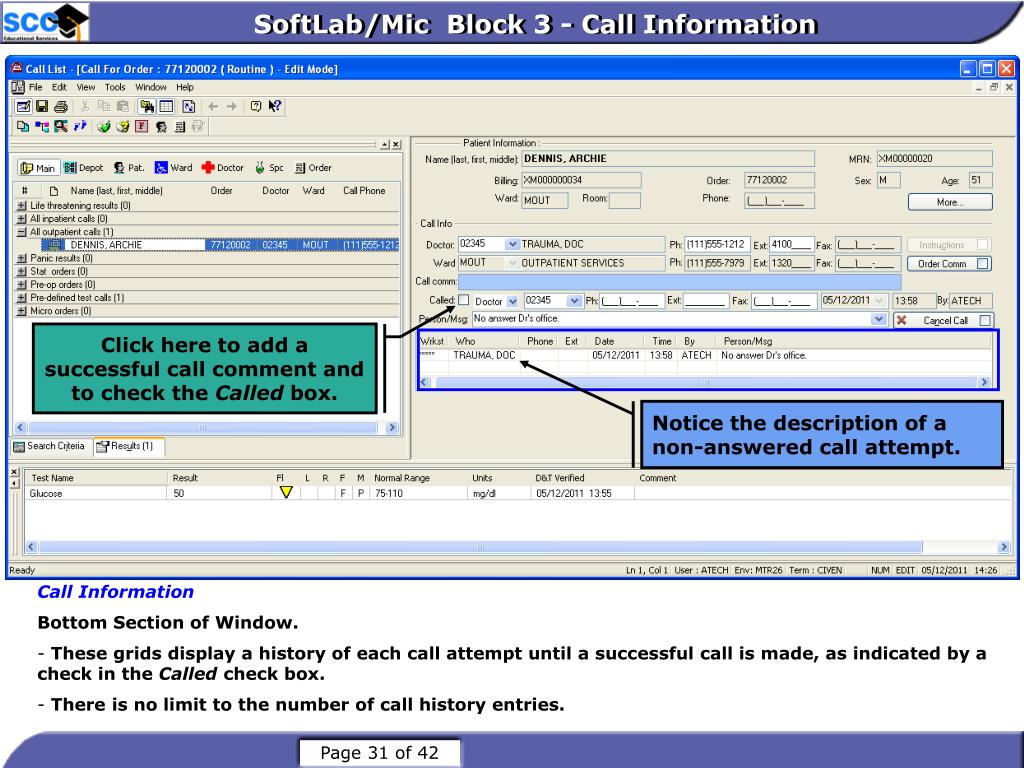Expand Stat orders node
The height and width of the screenshot is (768, 1024).
[22, 271]
